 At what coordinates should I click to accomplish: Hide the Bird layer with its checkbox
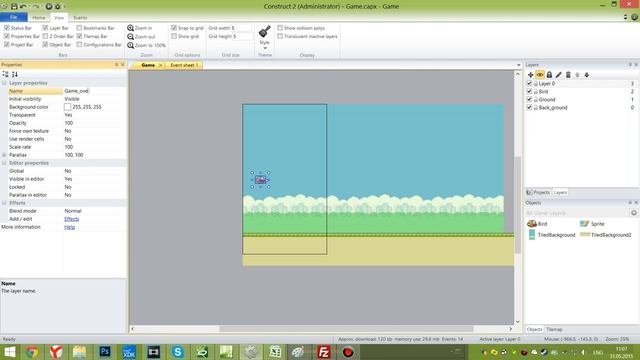click(x=529, y=91)
